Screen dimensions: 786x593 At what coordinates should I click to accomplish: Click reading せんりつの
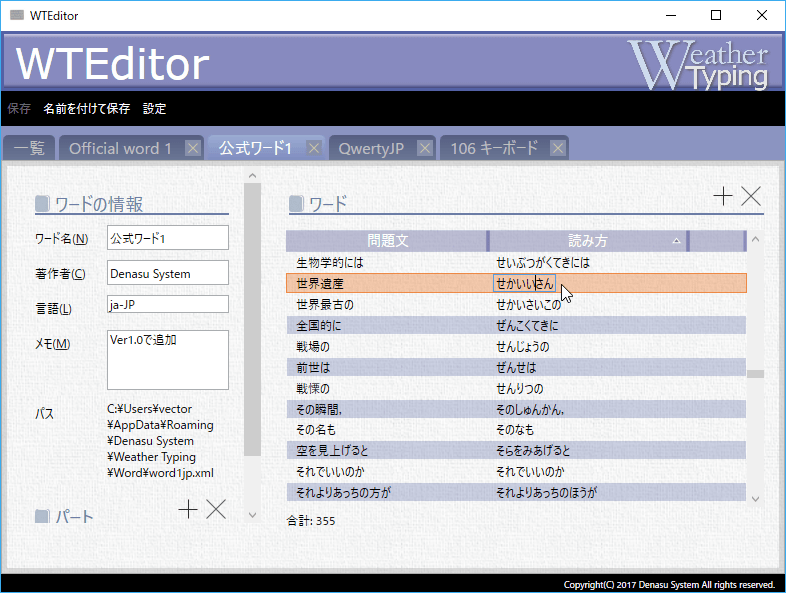(x=519, y=388)
